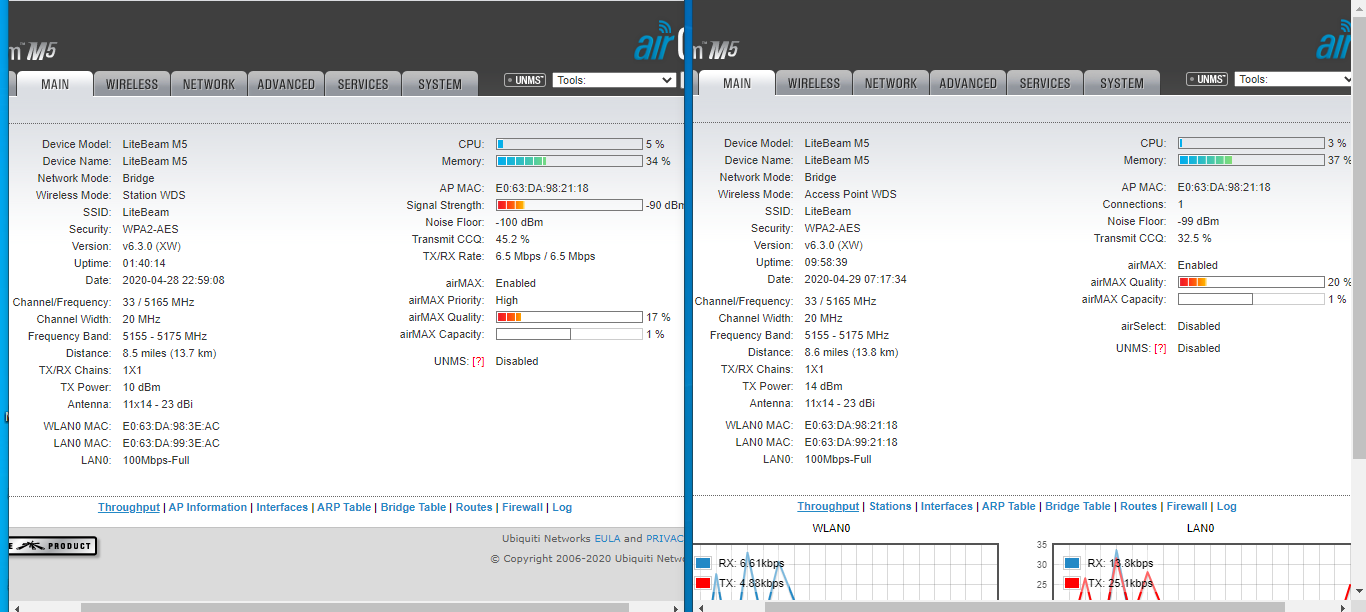Select uptime value 09:58:39
The width and height of the screenshot is (1366, 612).
point(826,262)
